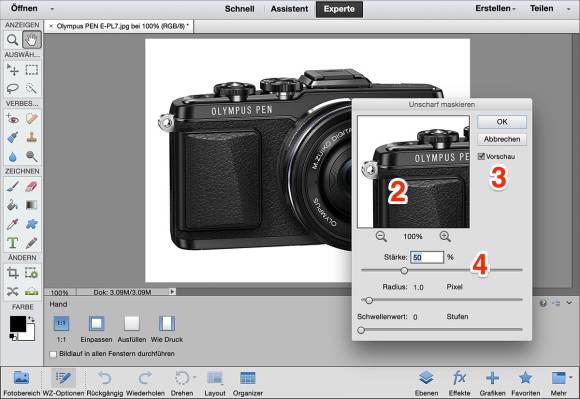Screen dimensions: 580x399
Task: Click Drehen rotate button
Action: [x=182, y=383]
